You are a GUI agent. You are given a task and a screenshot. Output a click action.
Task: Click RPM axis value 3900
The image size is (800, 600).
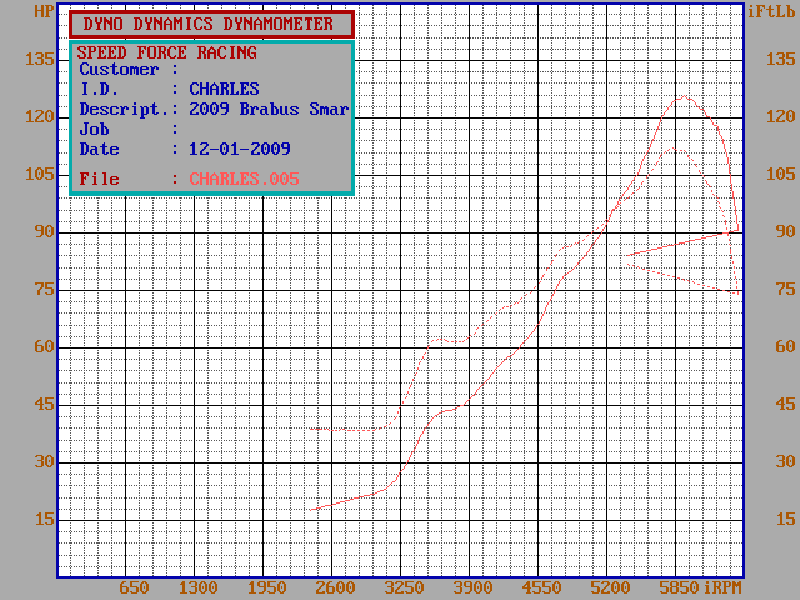pyautogui.click(x=473, y=587)
